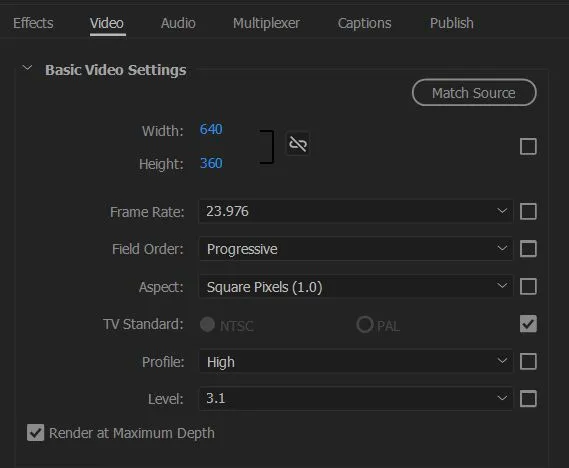This screenshot has width=569, height=468.
Task: Edit the Width value 640
Action: [211, 129]
